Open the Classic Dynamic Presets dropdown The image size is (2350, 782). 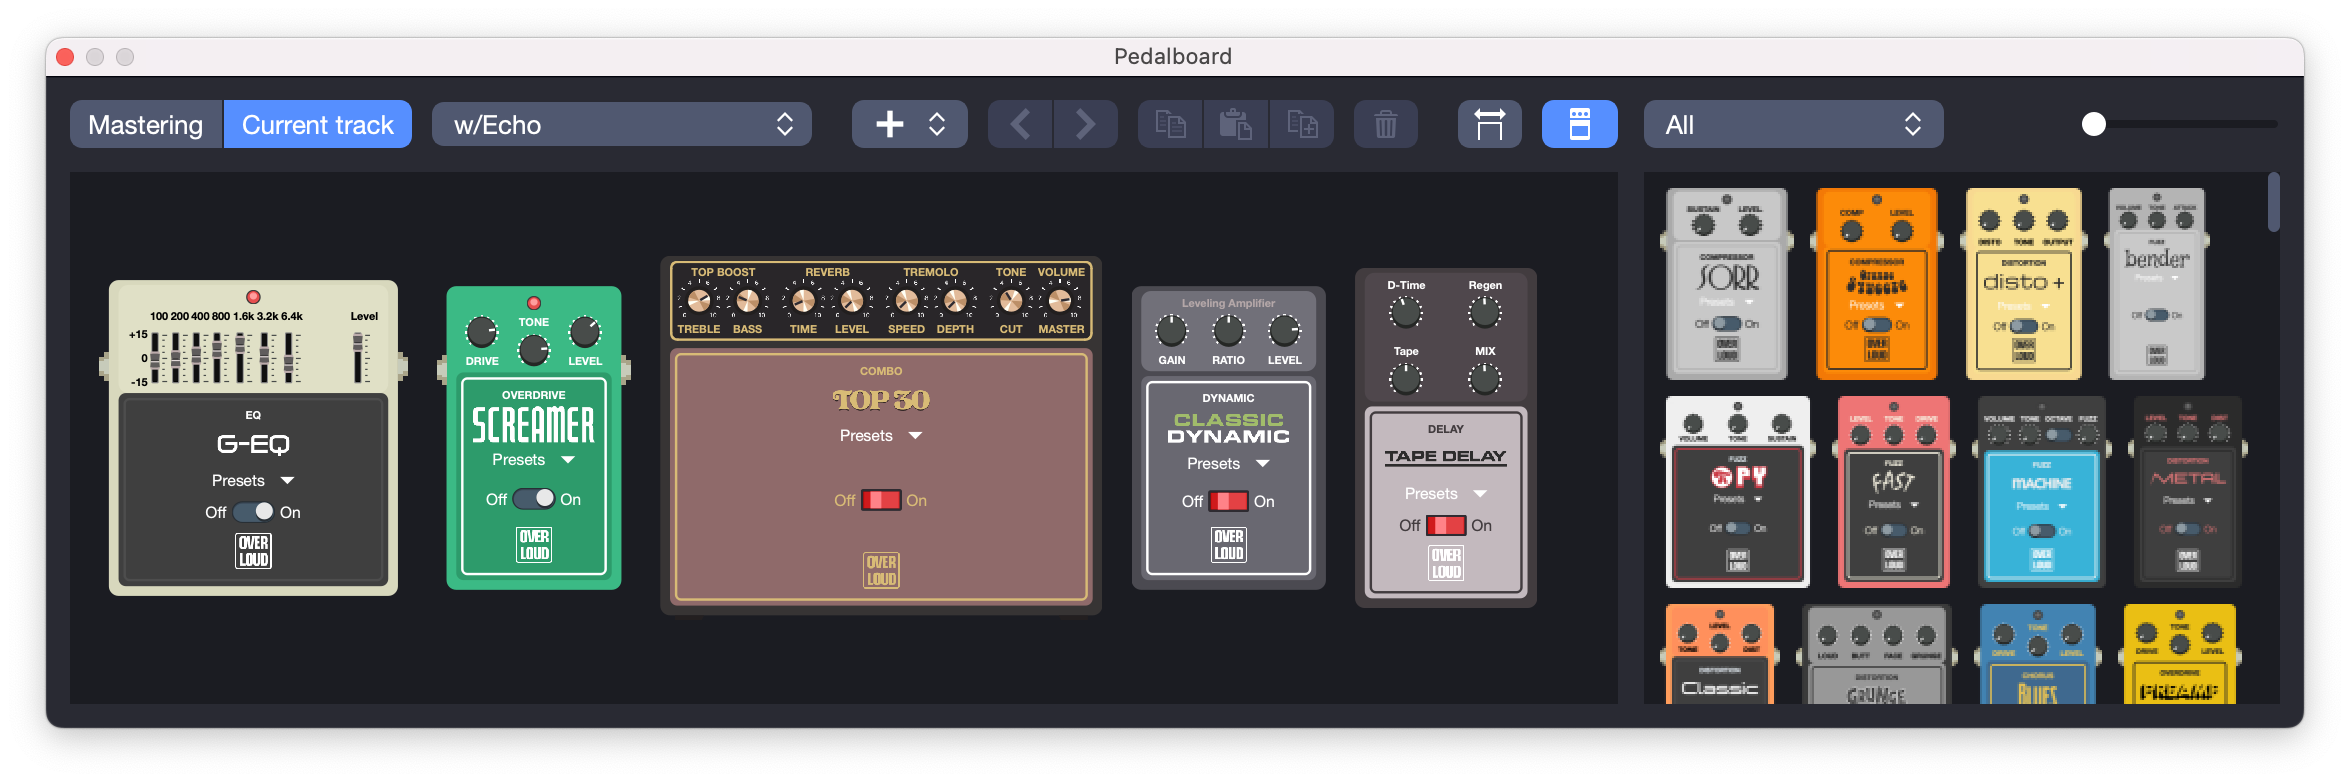tap(1229, 464)
